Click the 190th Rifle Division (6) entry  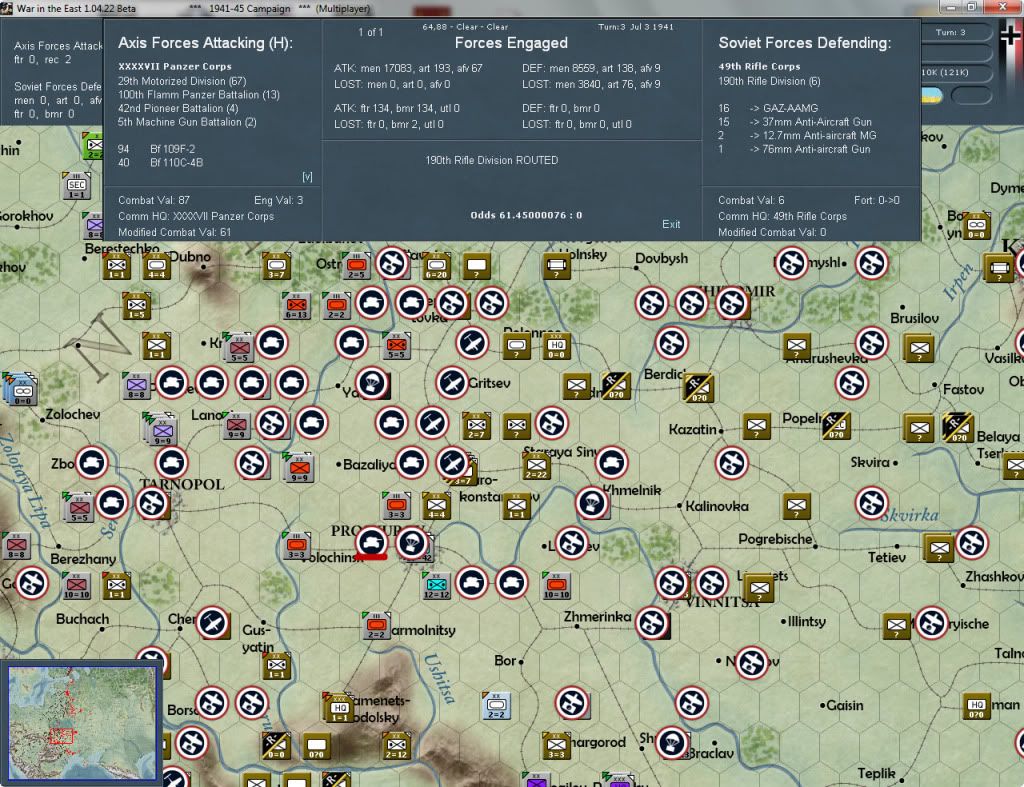coord(769,81)
